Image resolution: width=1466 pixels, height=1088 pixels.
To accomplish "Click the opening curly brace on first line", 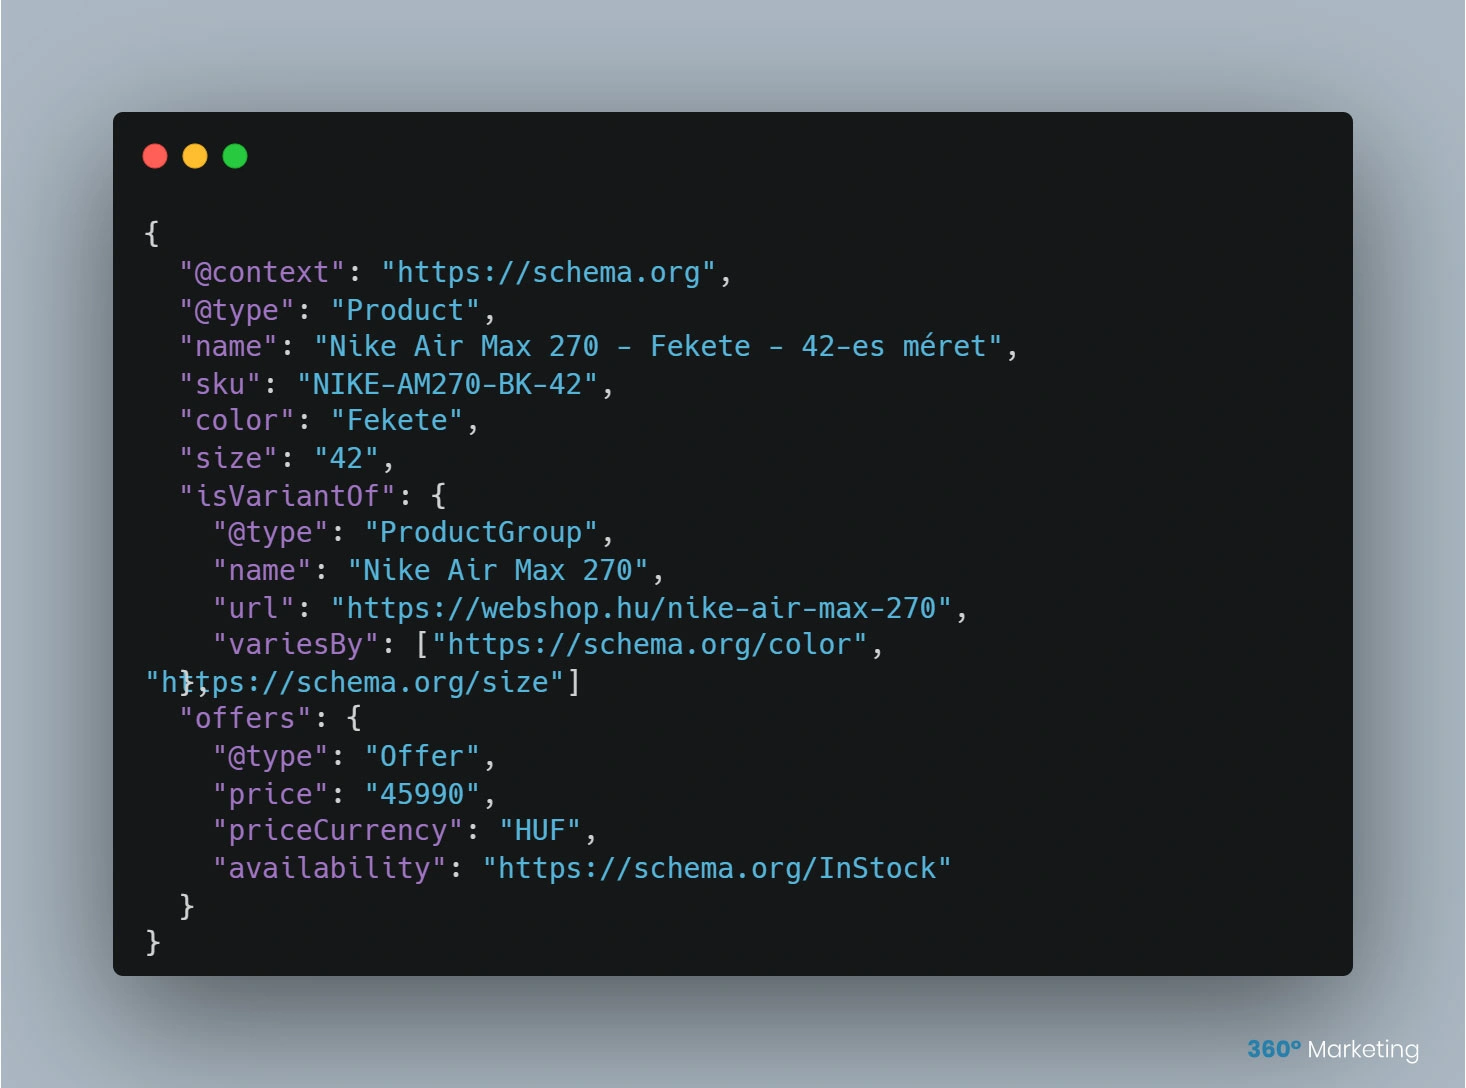I will 152,234.
